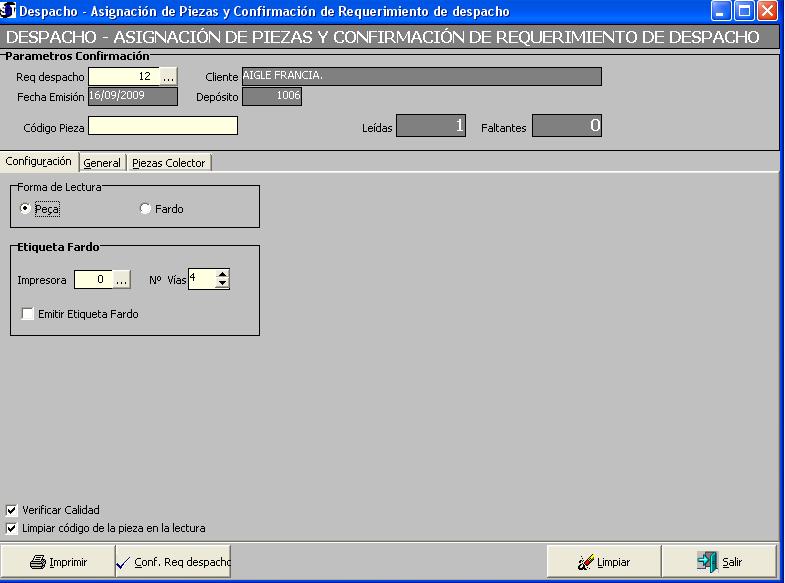The height and width of the screenshot is (583, 785).
Task: Click the printer icon on Imprimir button
Action: (x=38, y=562)
